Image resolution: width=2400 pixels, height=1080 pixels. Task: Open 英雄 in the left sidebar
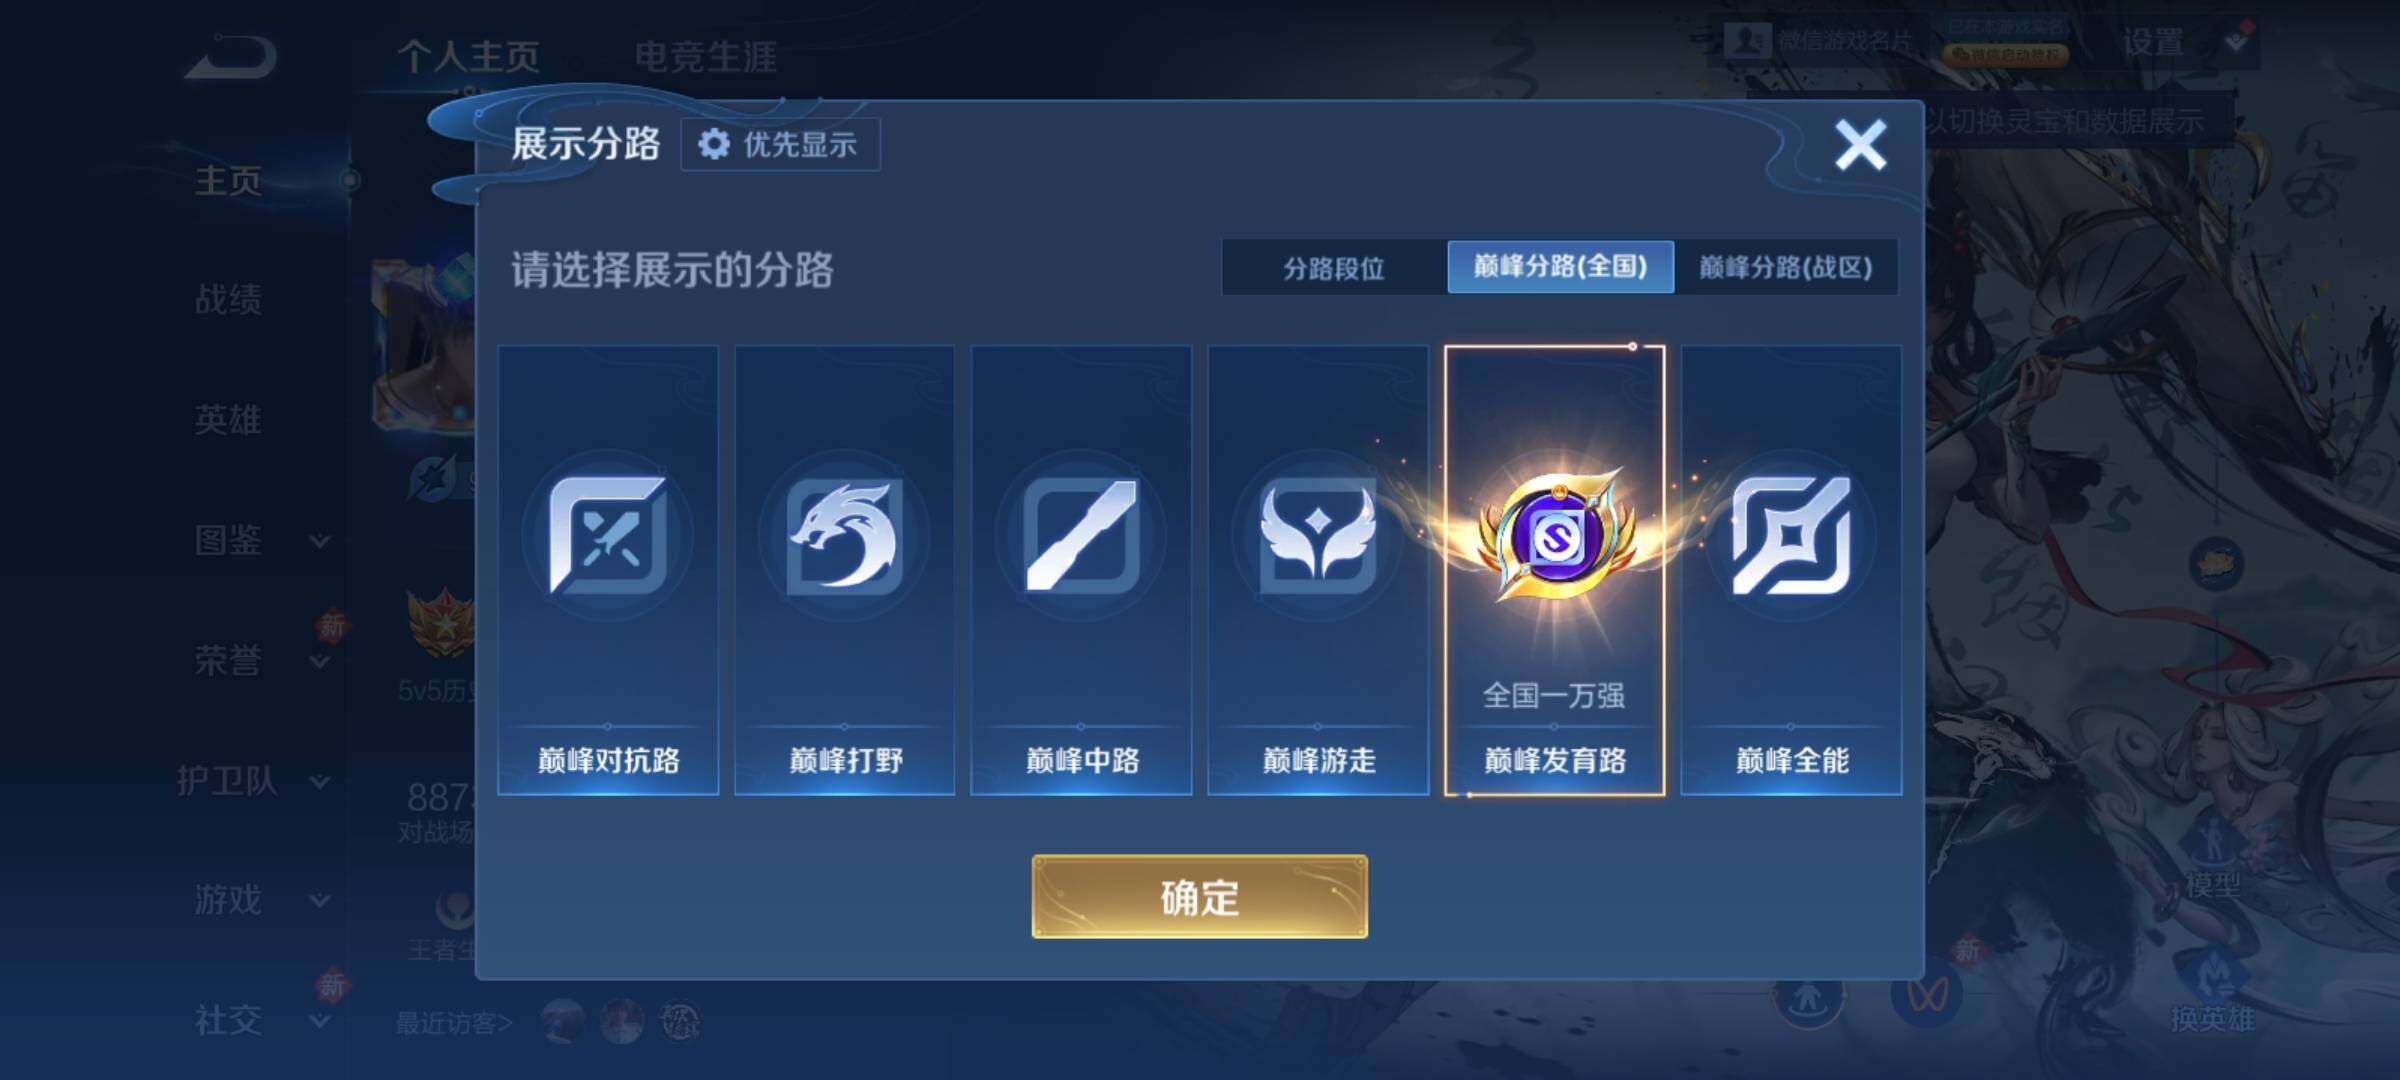coord(228,419)
